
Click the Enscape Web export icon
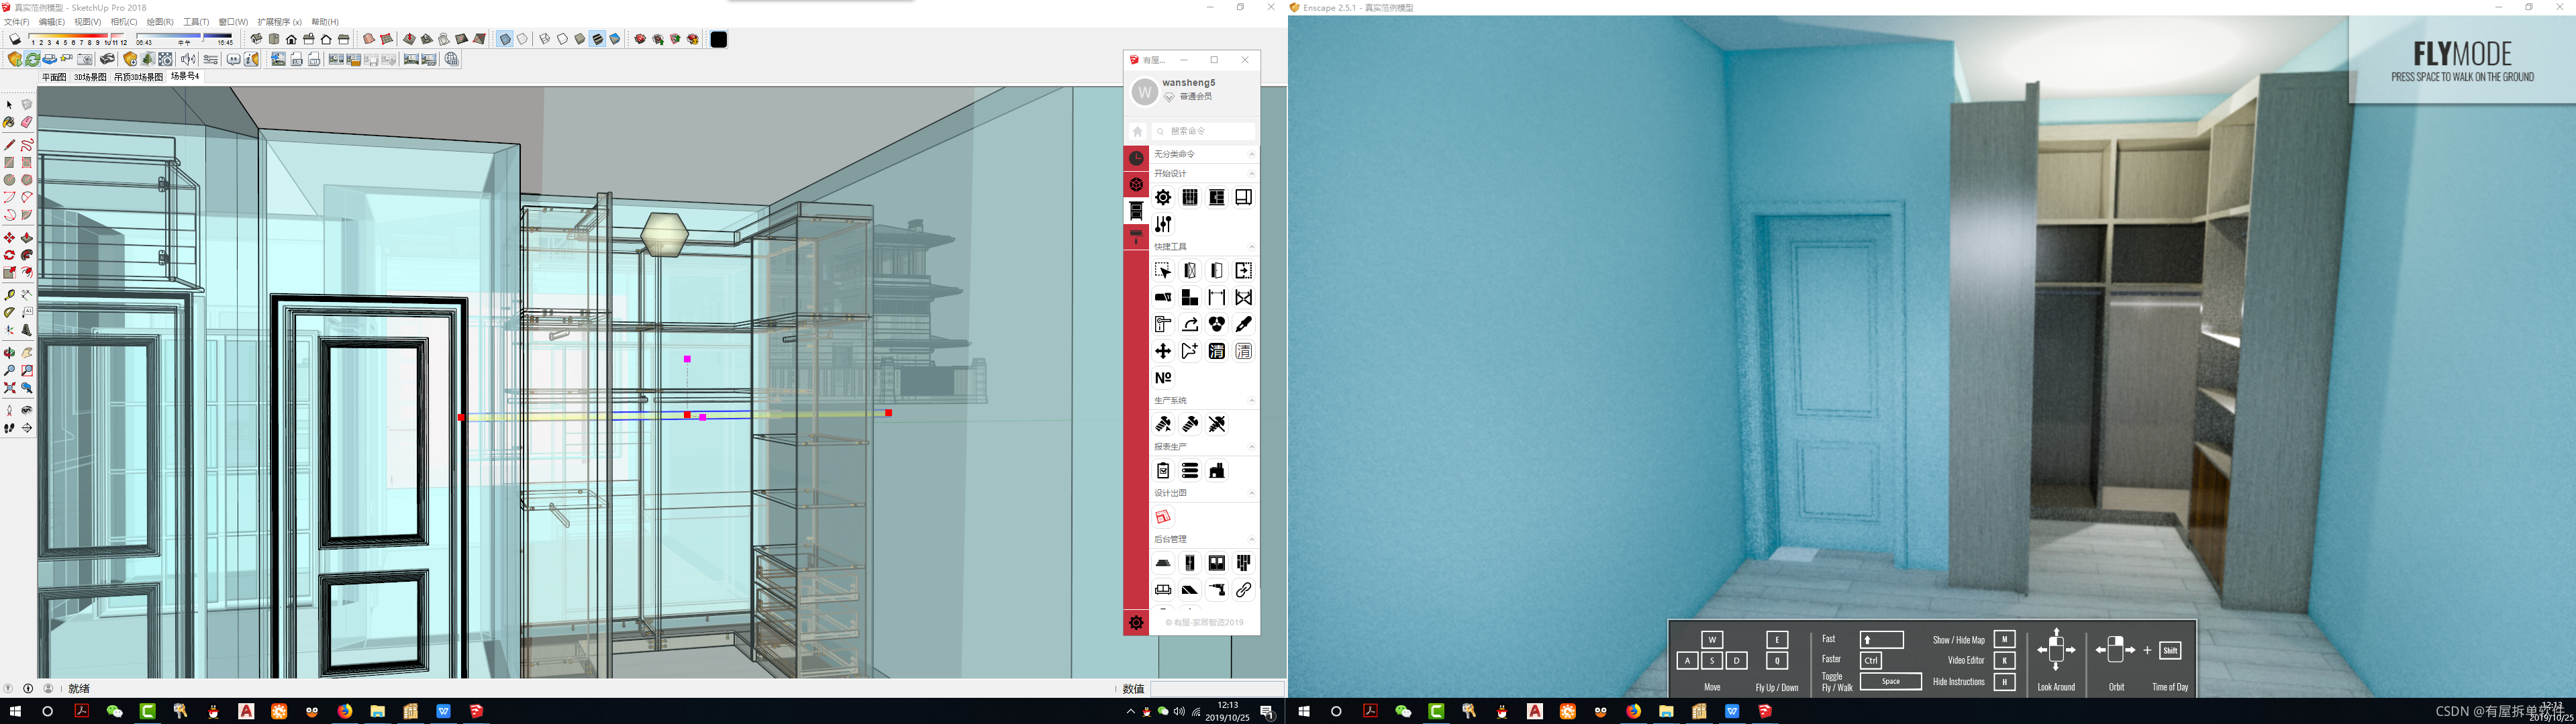314,59
